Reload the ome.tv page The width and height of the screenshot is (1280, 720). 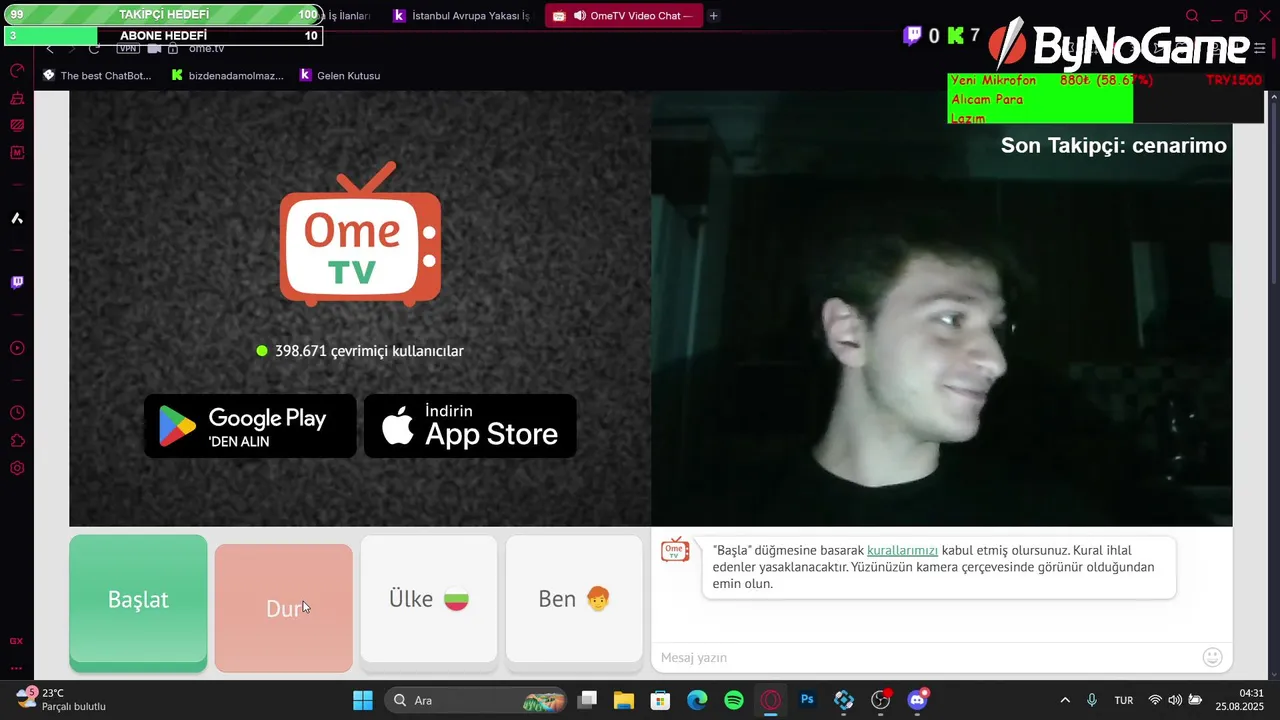pyautogui.click(x=94, y=48)
